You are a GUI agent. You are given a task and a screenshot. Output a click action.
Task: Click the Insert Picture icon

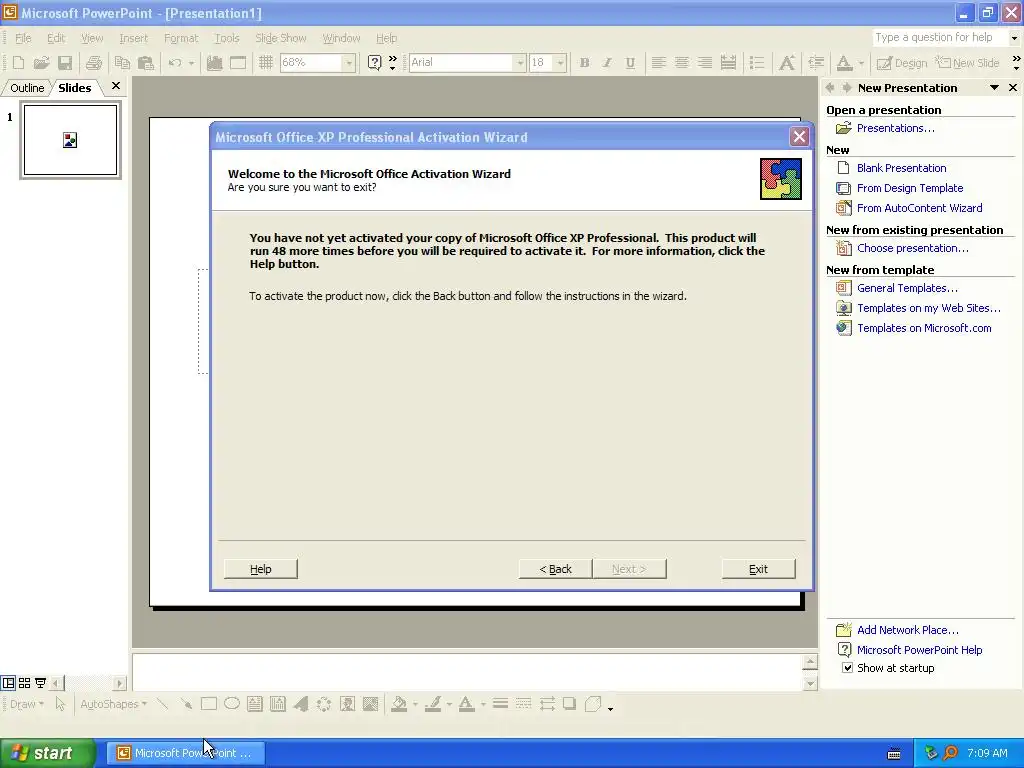[370, 704]
